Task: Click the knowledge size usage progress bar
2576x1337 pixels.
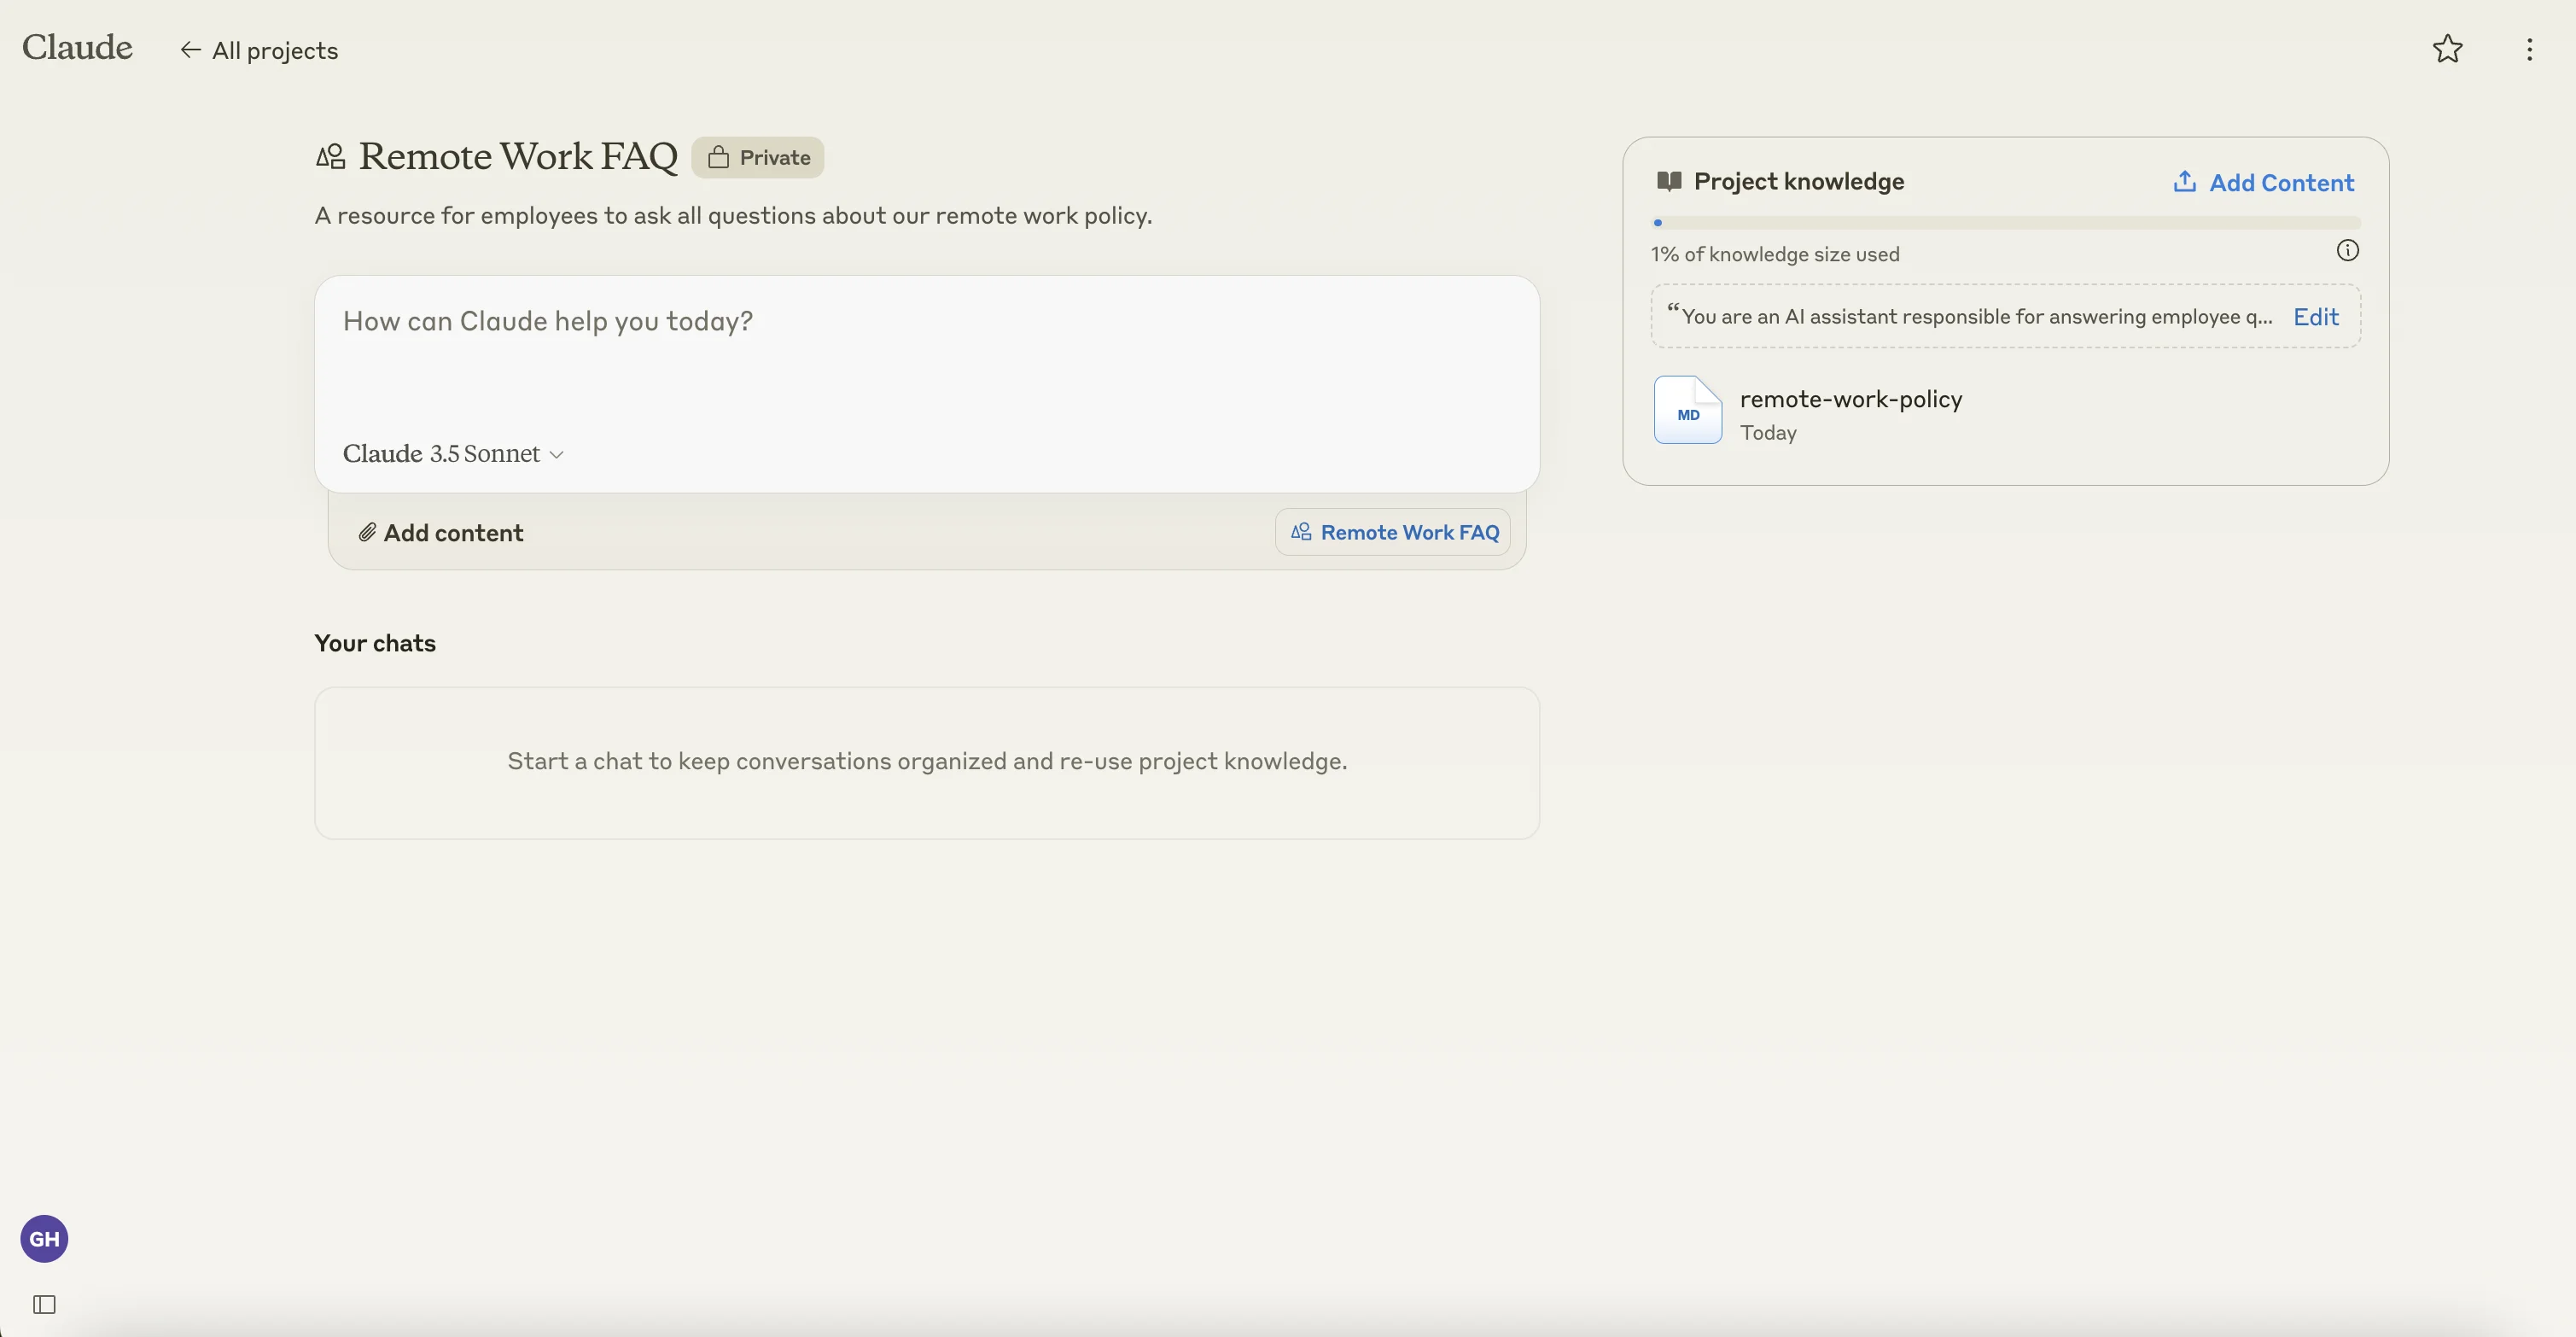Action: point(2005,223)
